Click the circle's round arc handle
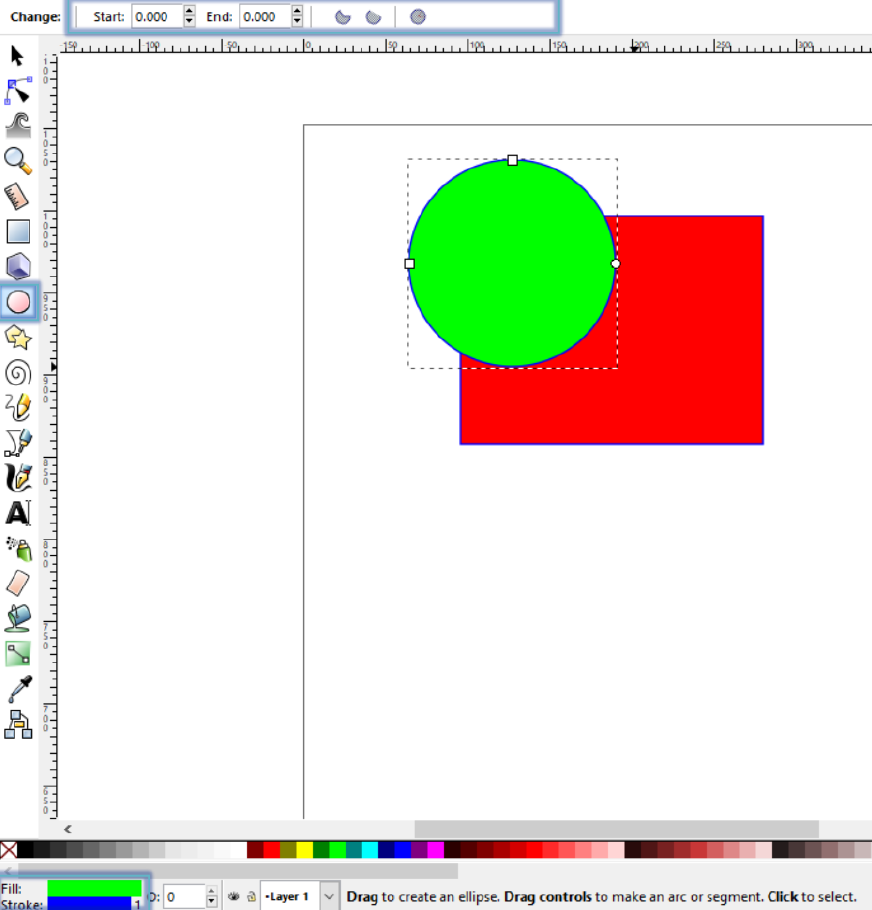Image resolution: width=872 pixels, height=910 pixels. (x=616, y=264)
